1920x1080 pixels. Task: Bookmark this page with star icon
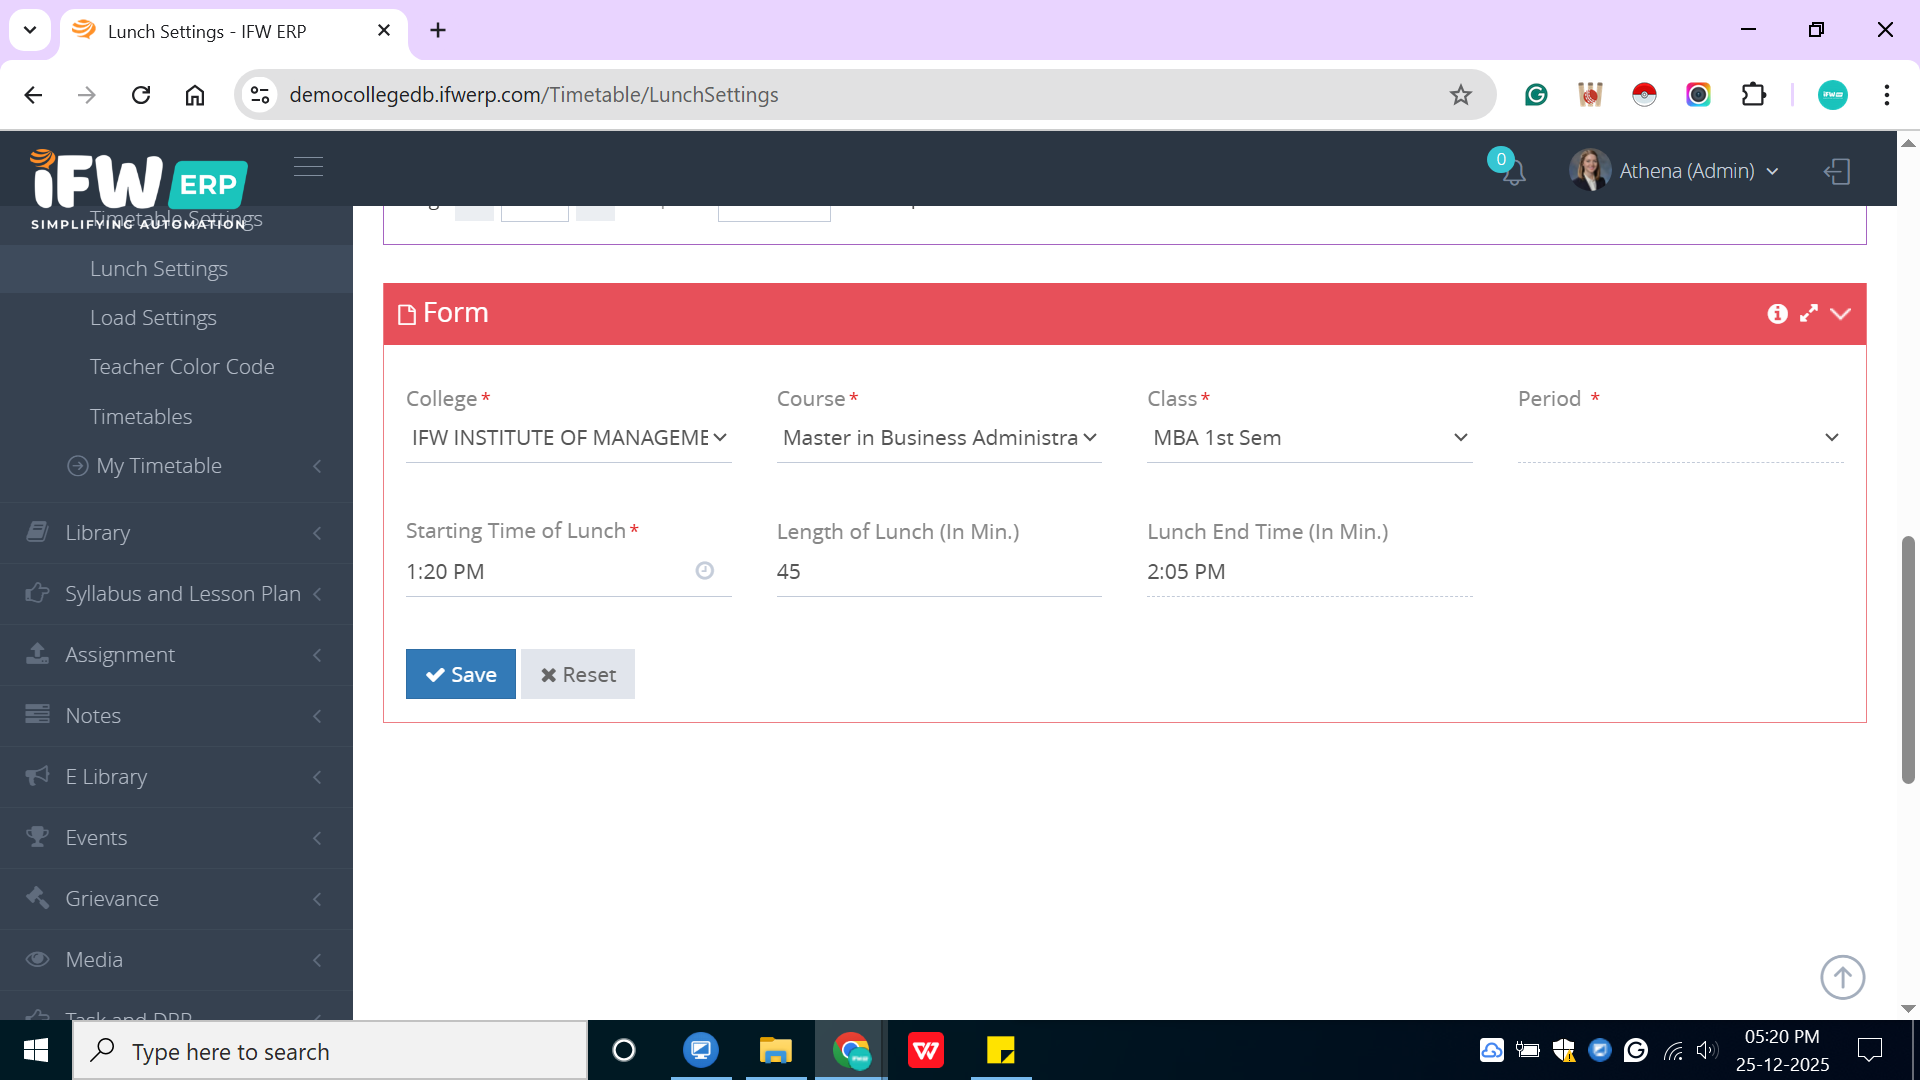click(x=1461, y=95)
